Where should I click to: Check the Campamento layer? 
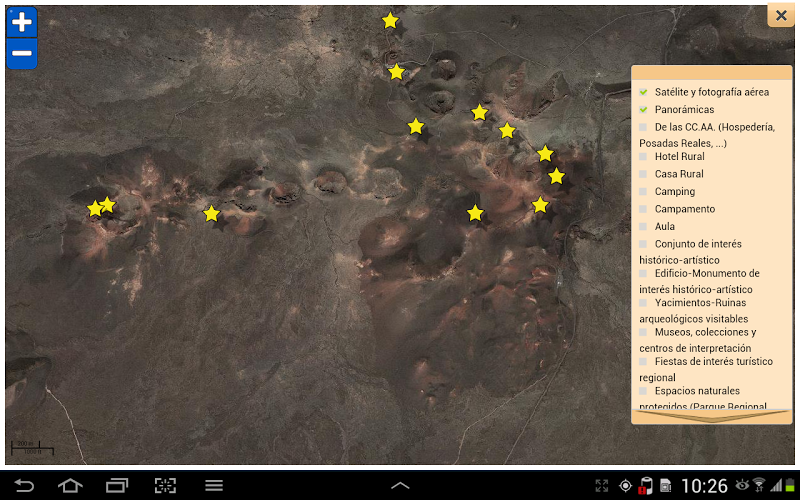click(x=643, y=209)
